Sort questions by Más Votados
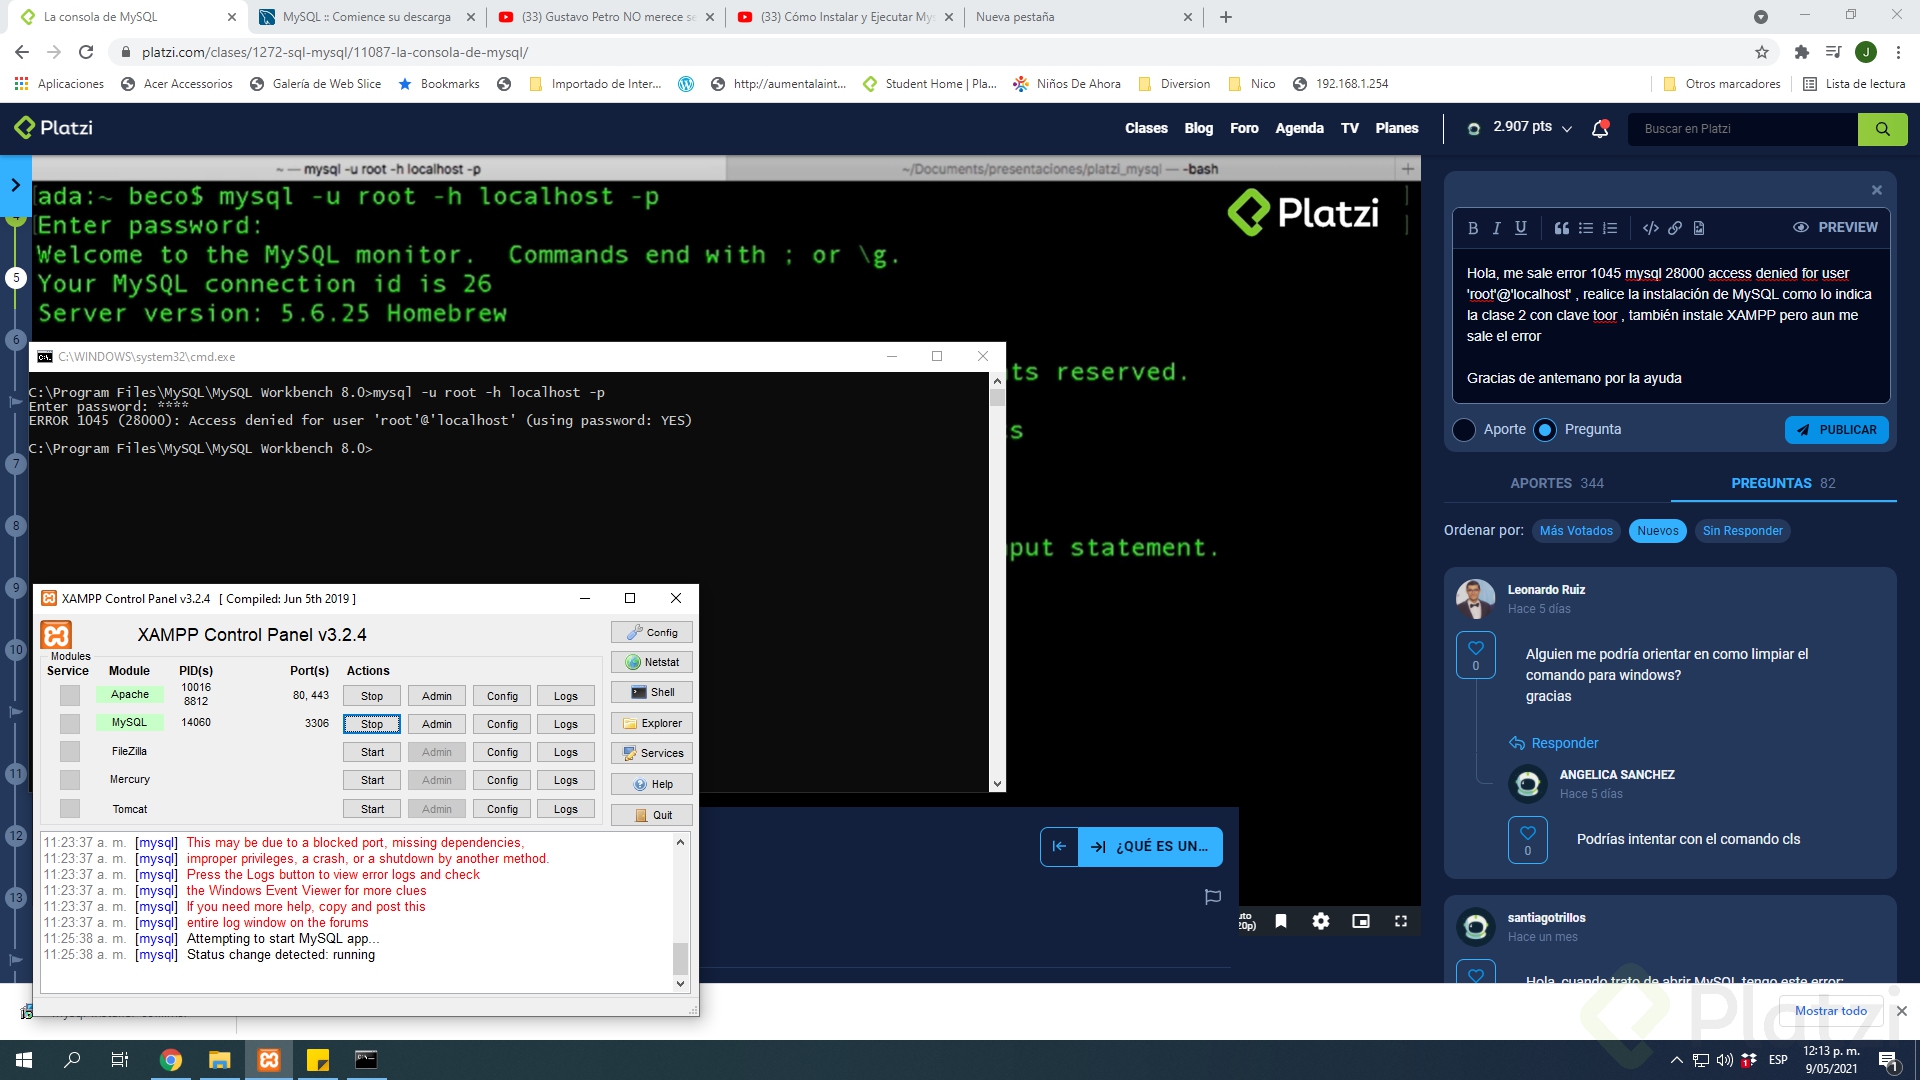Screen dimensions: 1920x1080 click(x=1576, y=531)
